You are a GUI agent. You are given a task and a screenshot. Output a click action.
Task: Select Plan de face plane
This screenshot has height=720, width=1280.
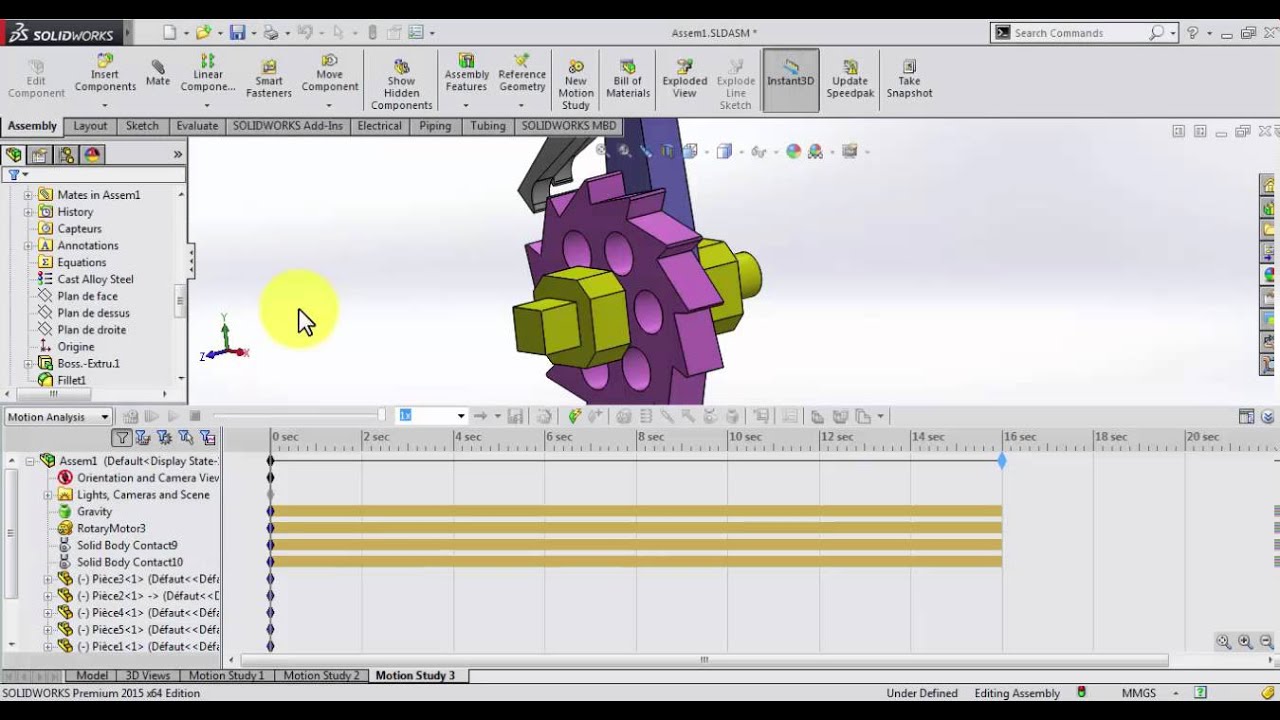click(87, 297)
